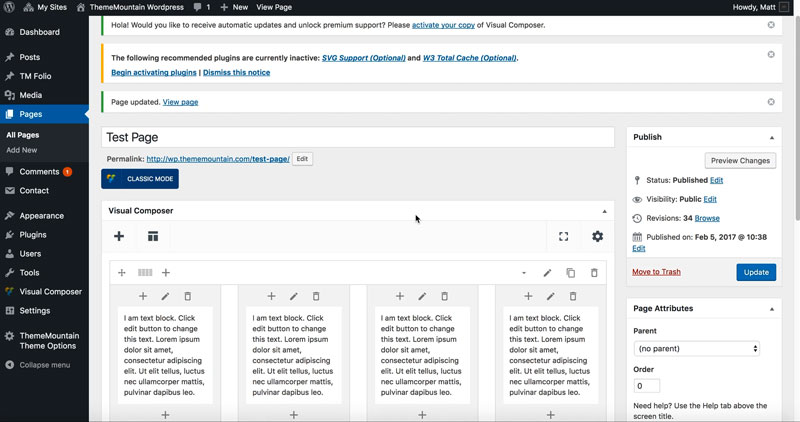800x422 pixels.
Task: Change the row column layout icon
Action: point(145,272)
